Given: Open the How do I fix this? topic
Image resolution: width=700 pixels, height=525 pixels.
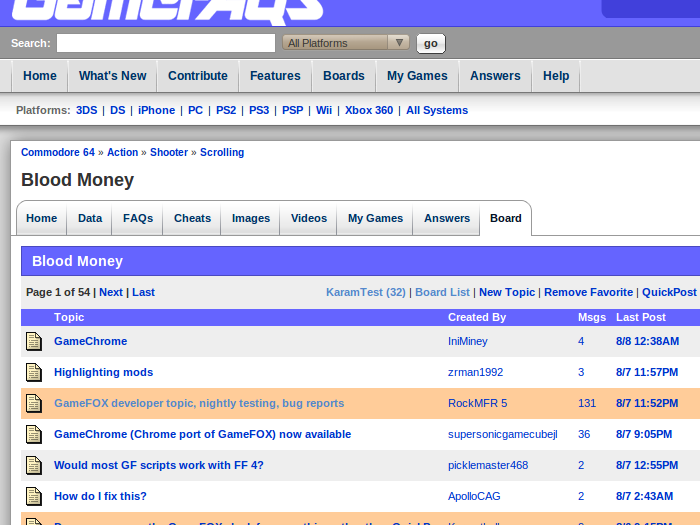Looking at the screenshot, I should click(100, 496).
